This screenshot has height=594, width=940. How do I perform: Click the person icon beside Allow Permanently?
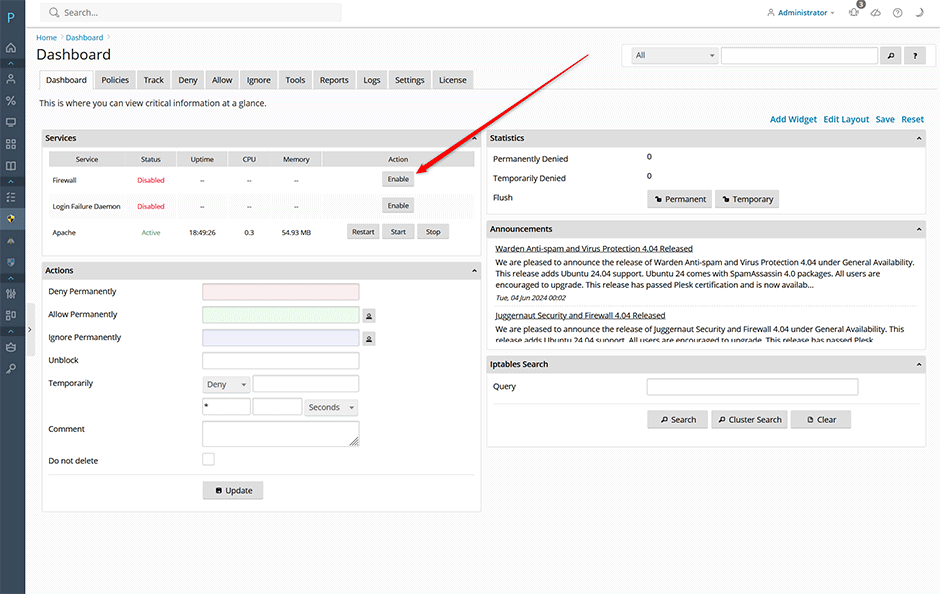click(x=369, y=316)
